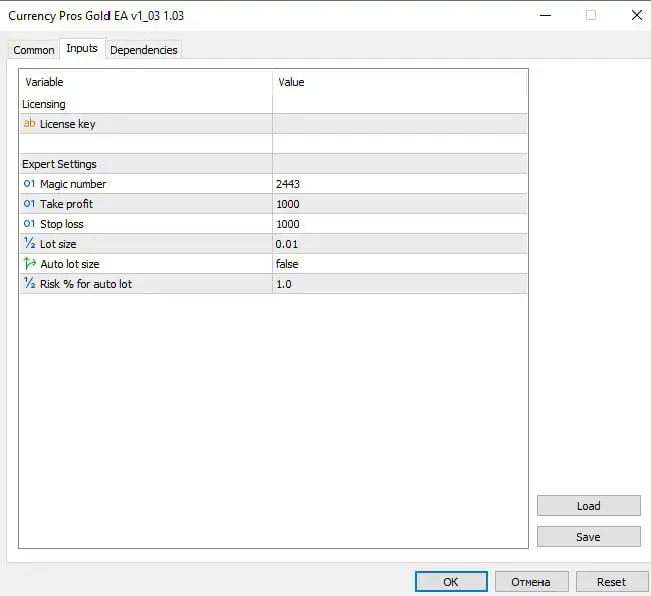This screenshot has width=651, height=596.
Task: Click the integer icon next to Stop loss
Action: (x=29, y=224)
